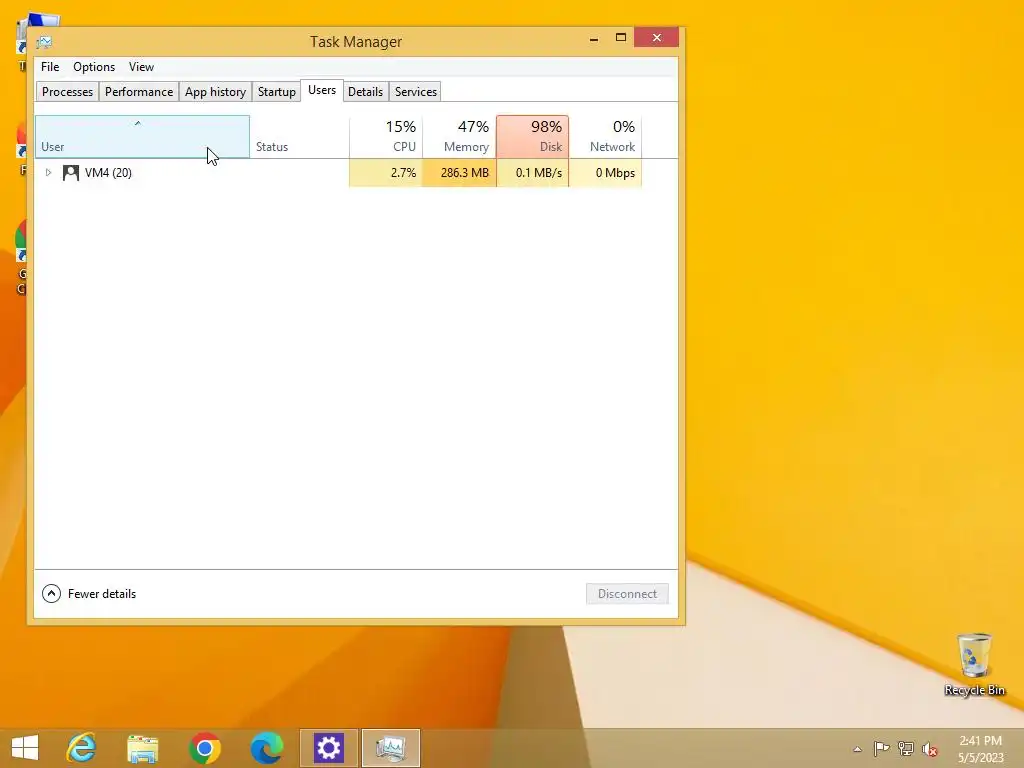Sort by the Disk column header
This screenshot has width=1024, height=768.
click(532, 136)
